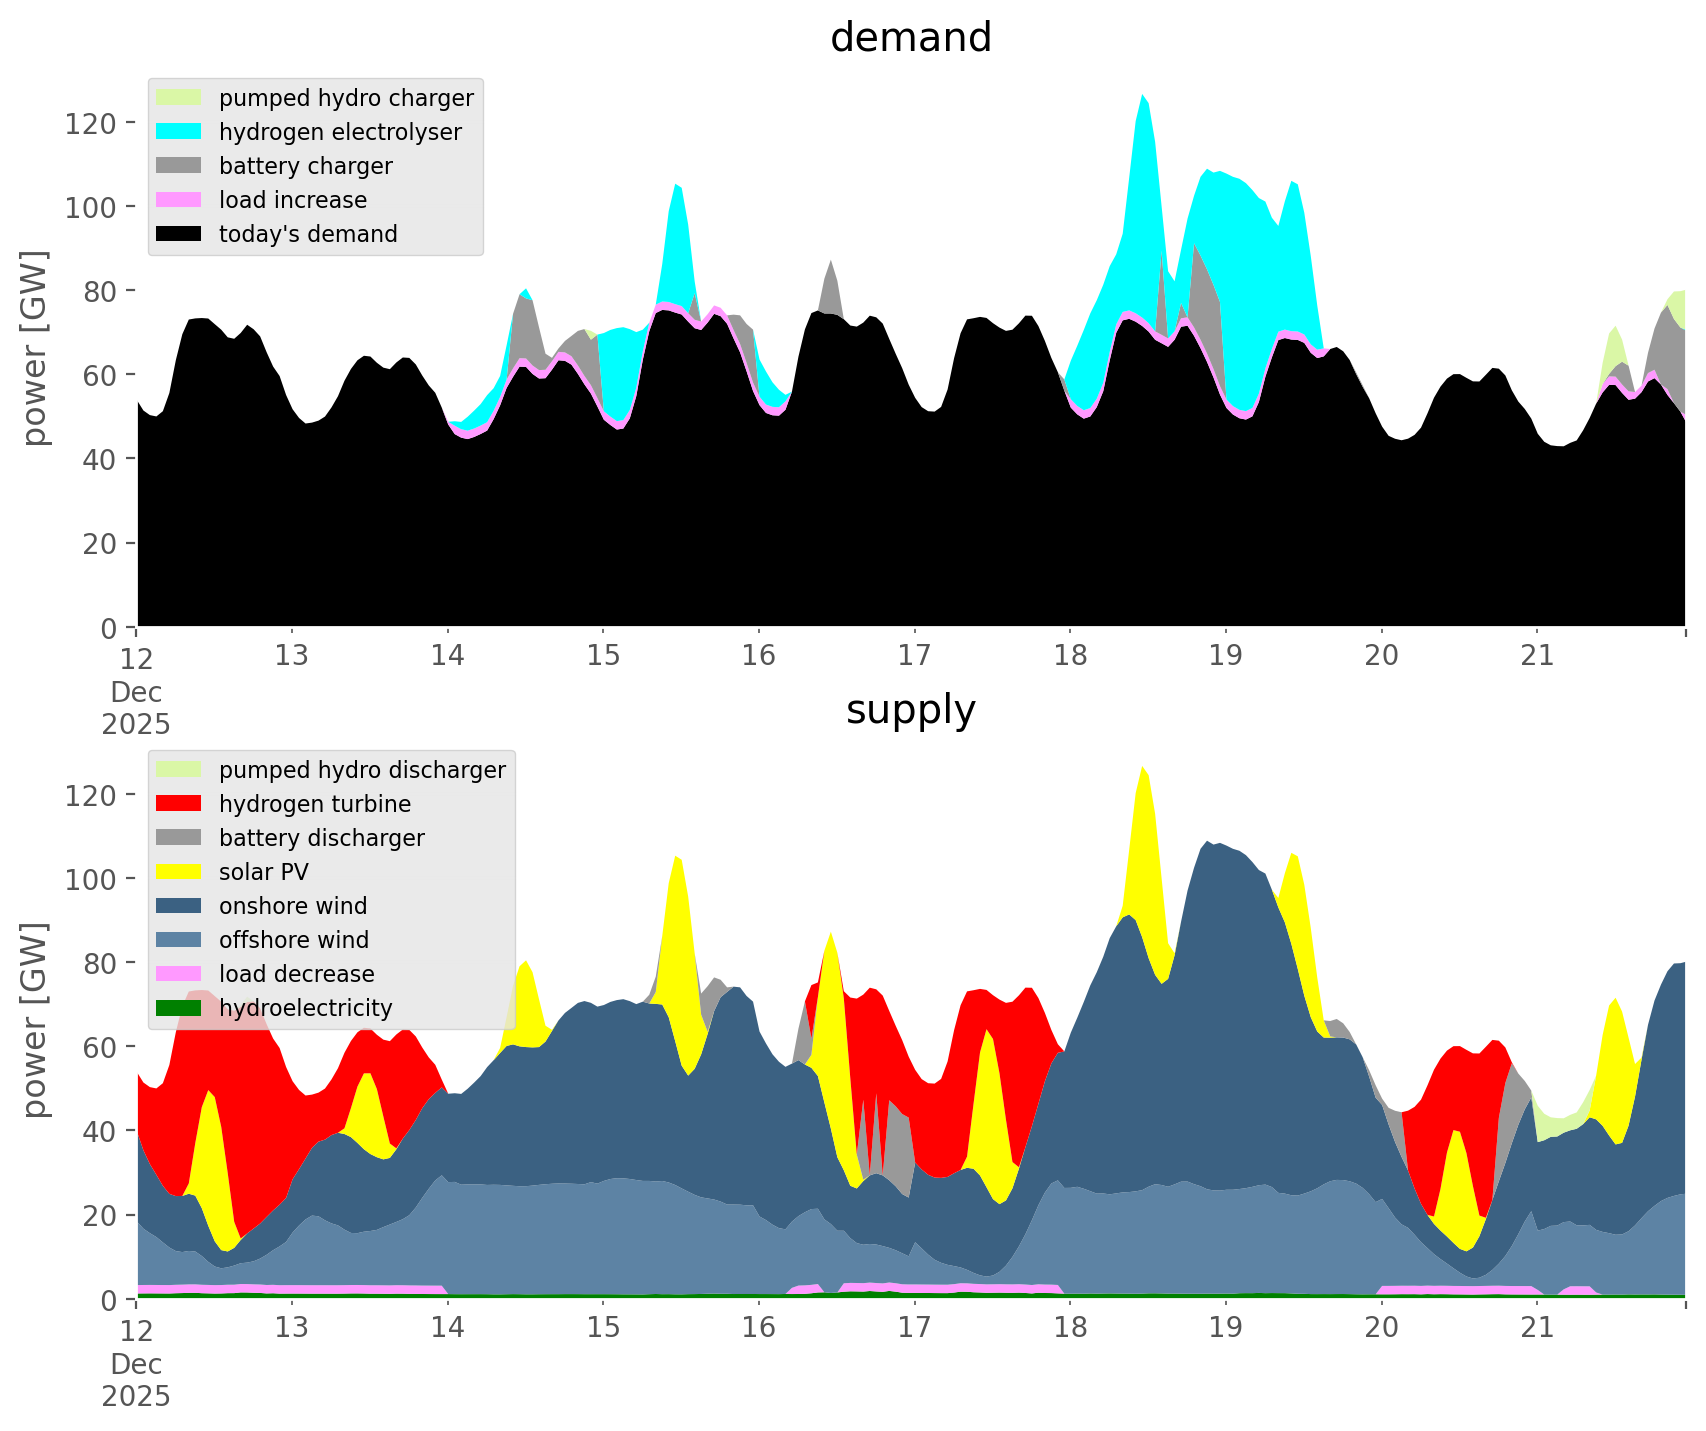Screen dimensions: 1706x1431
Task: Click the battery discharger legend label
Action: 321,838
